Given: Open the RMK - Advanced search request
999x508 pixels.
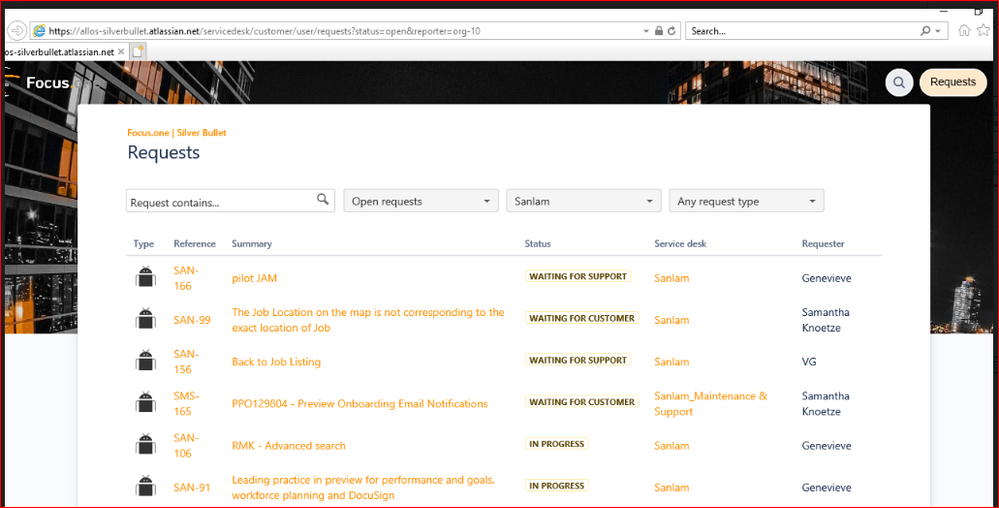Looking at the screenshot, I should point(289,446).
